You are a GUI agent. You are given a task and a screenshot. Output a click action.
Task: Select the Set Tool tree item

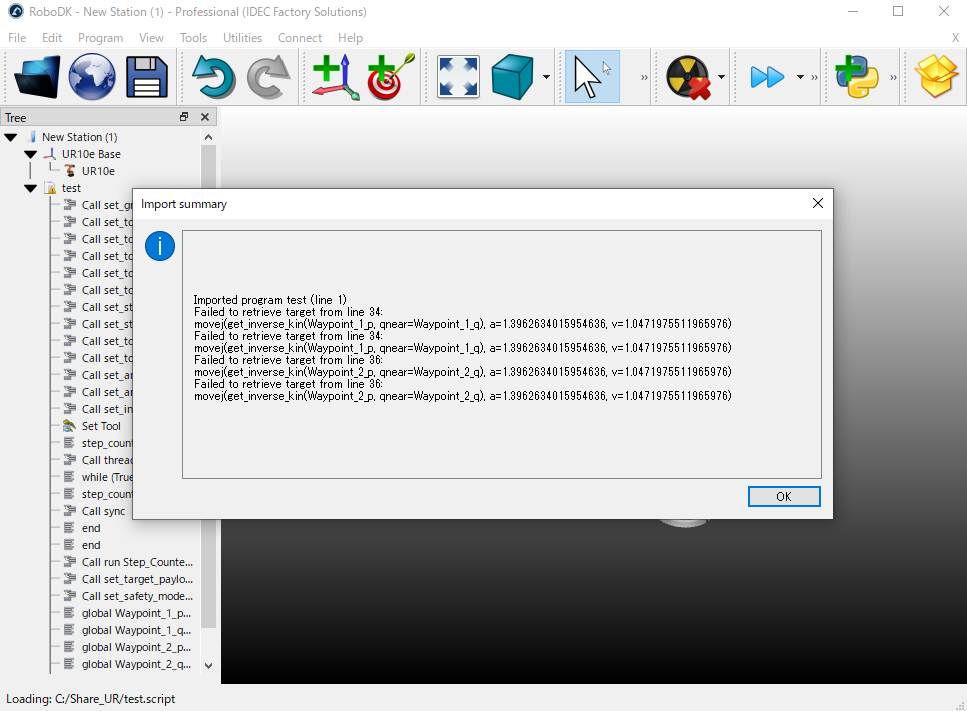pyautogui.click(x=101, y=426)
